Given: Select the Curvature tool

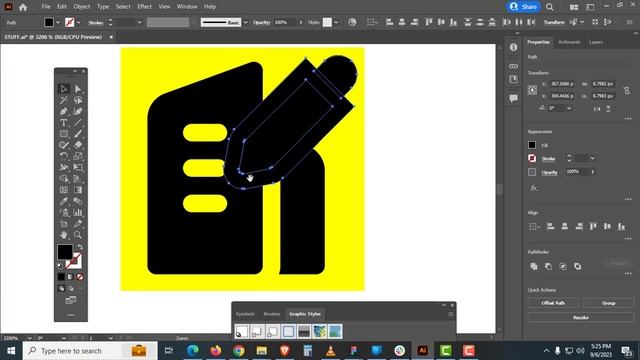Looking at the screenshot, I should click(x=78, y=111).
